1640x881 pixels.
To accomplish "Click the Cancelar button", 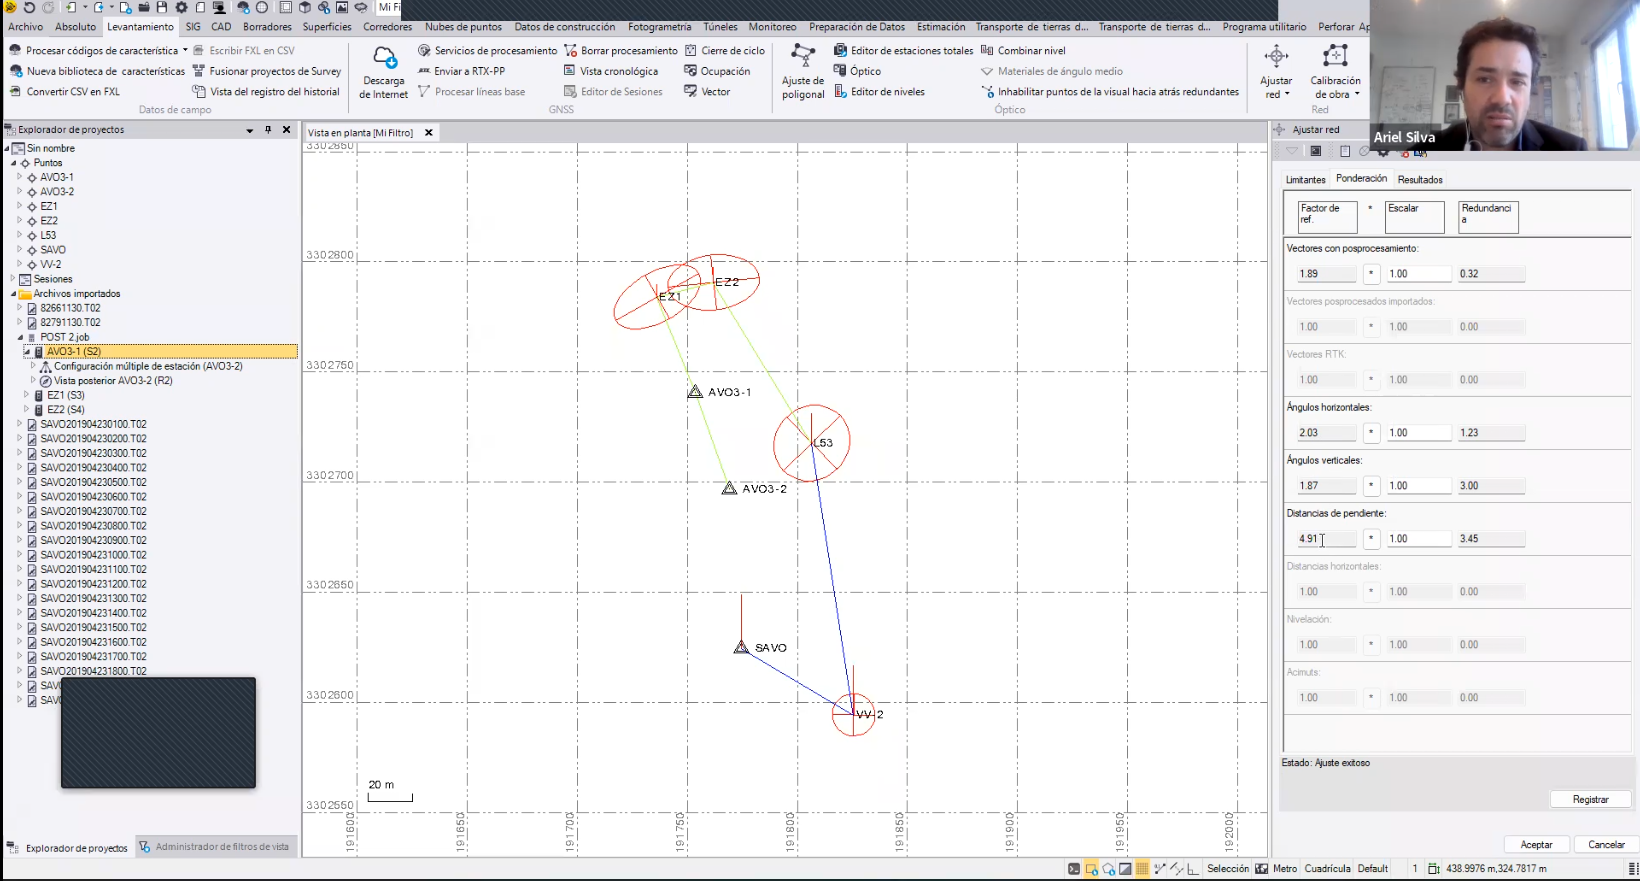I will click(x=1606, y=845).
